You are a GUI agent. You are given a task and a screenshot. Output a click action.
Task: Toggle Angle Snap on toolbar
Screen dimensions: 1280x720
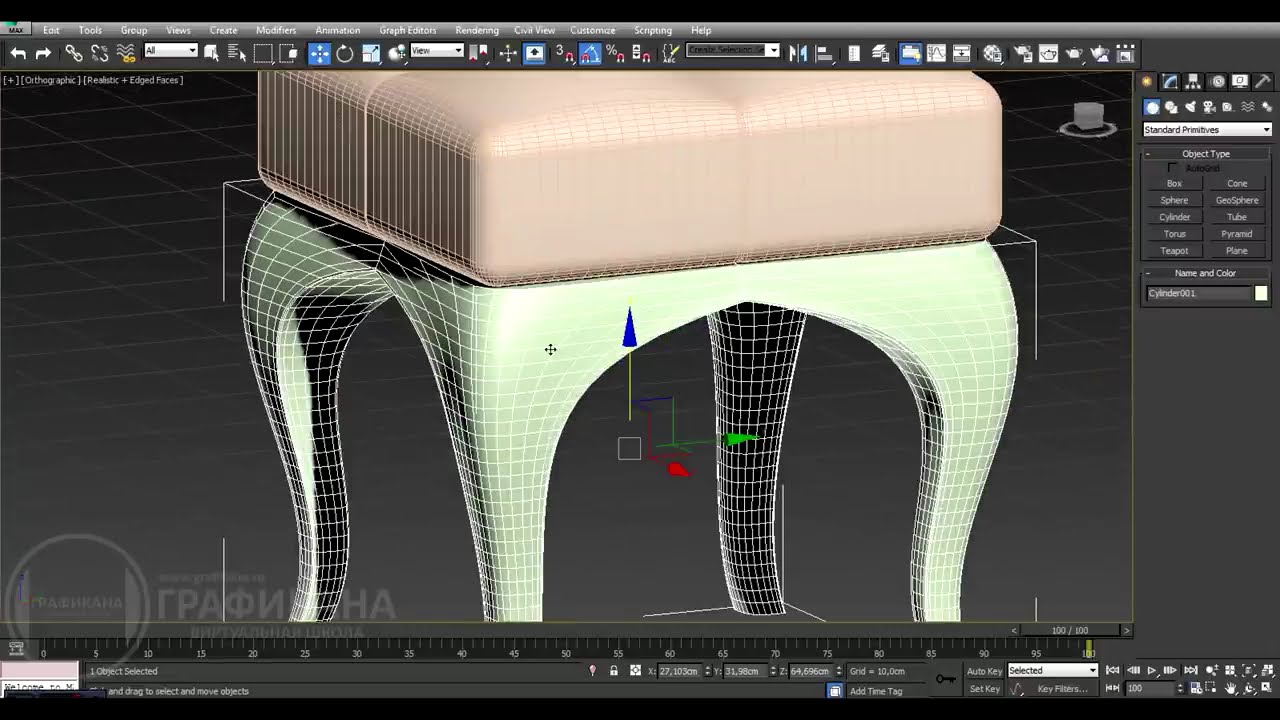tap(591, 53)
